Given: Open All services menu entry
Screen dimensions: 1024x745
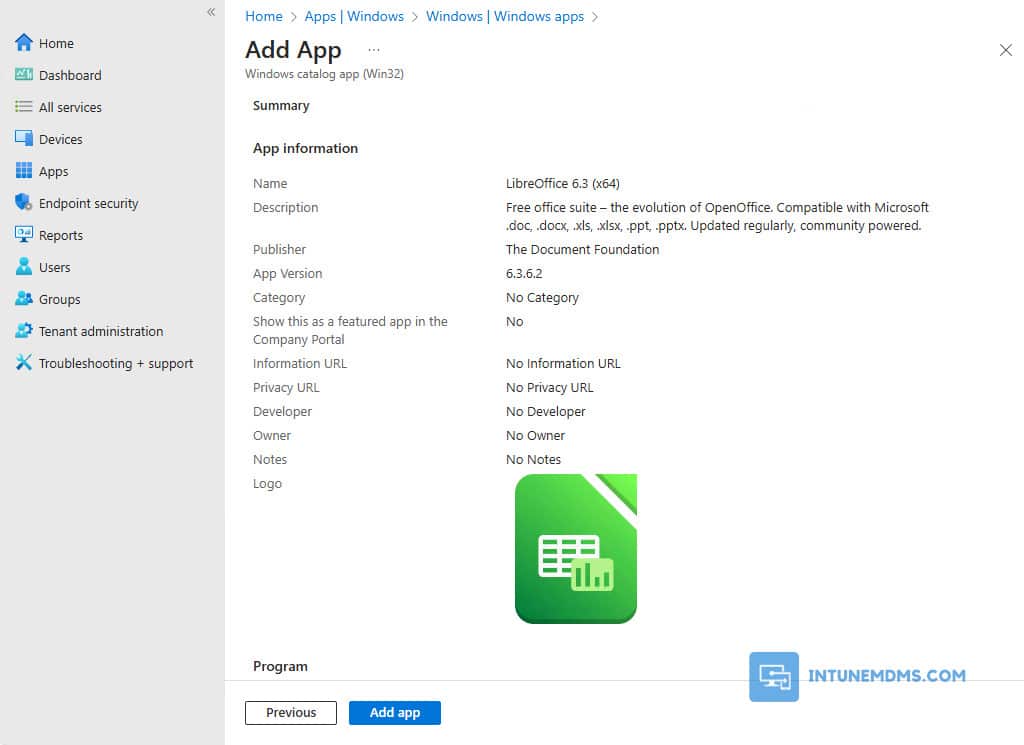Looking at the screenshot, I should [x=70, y=107].
